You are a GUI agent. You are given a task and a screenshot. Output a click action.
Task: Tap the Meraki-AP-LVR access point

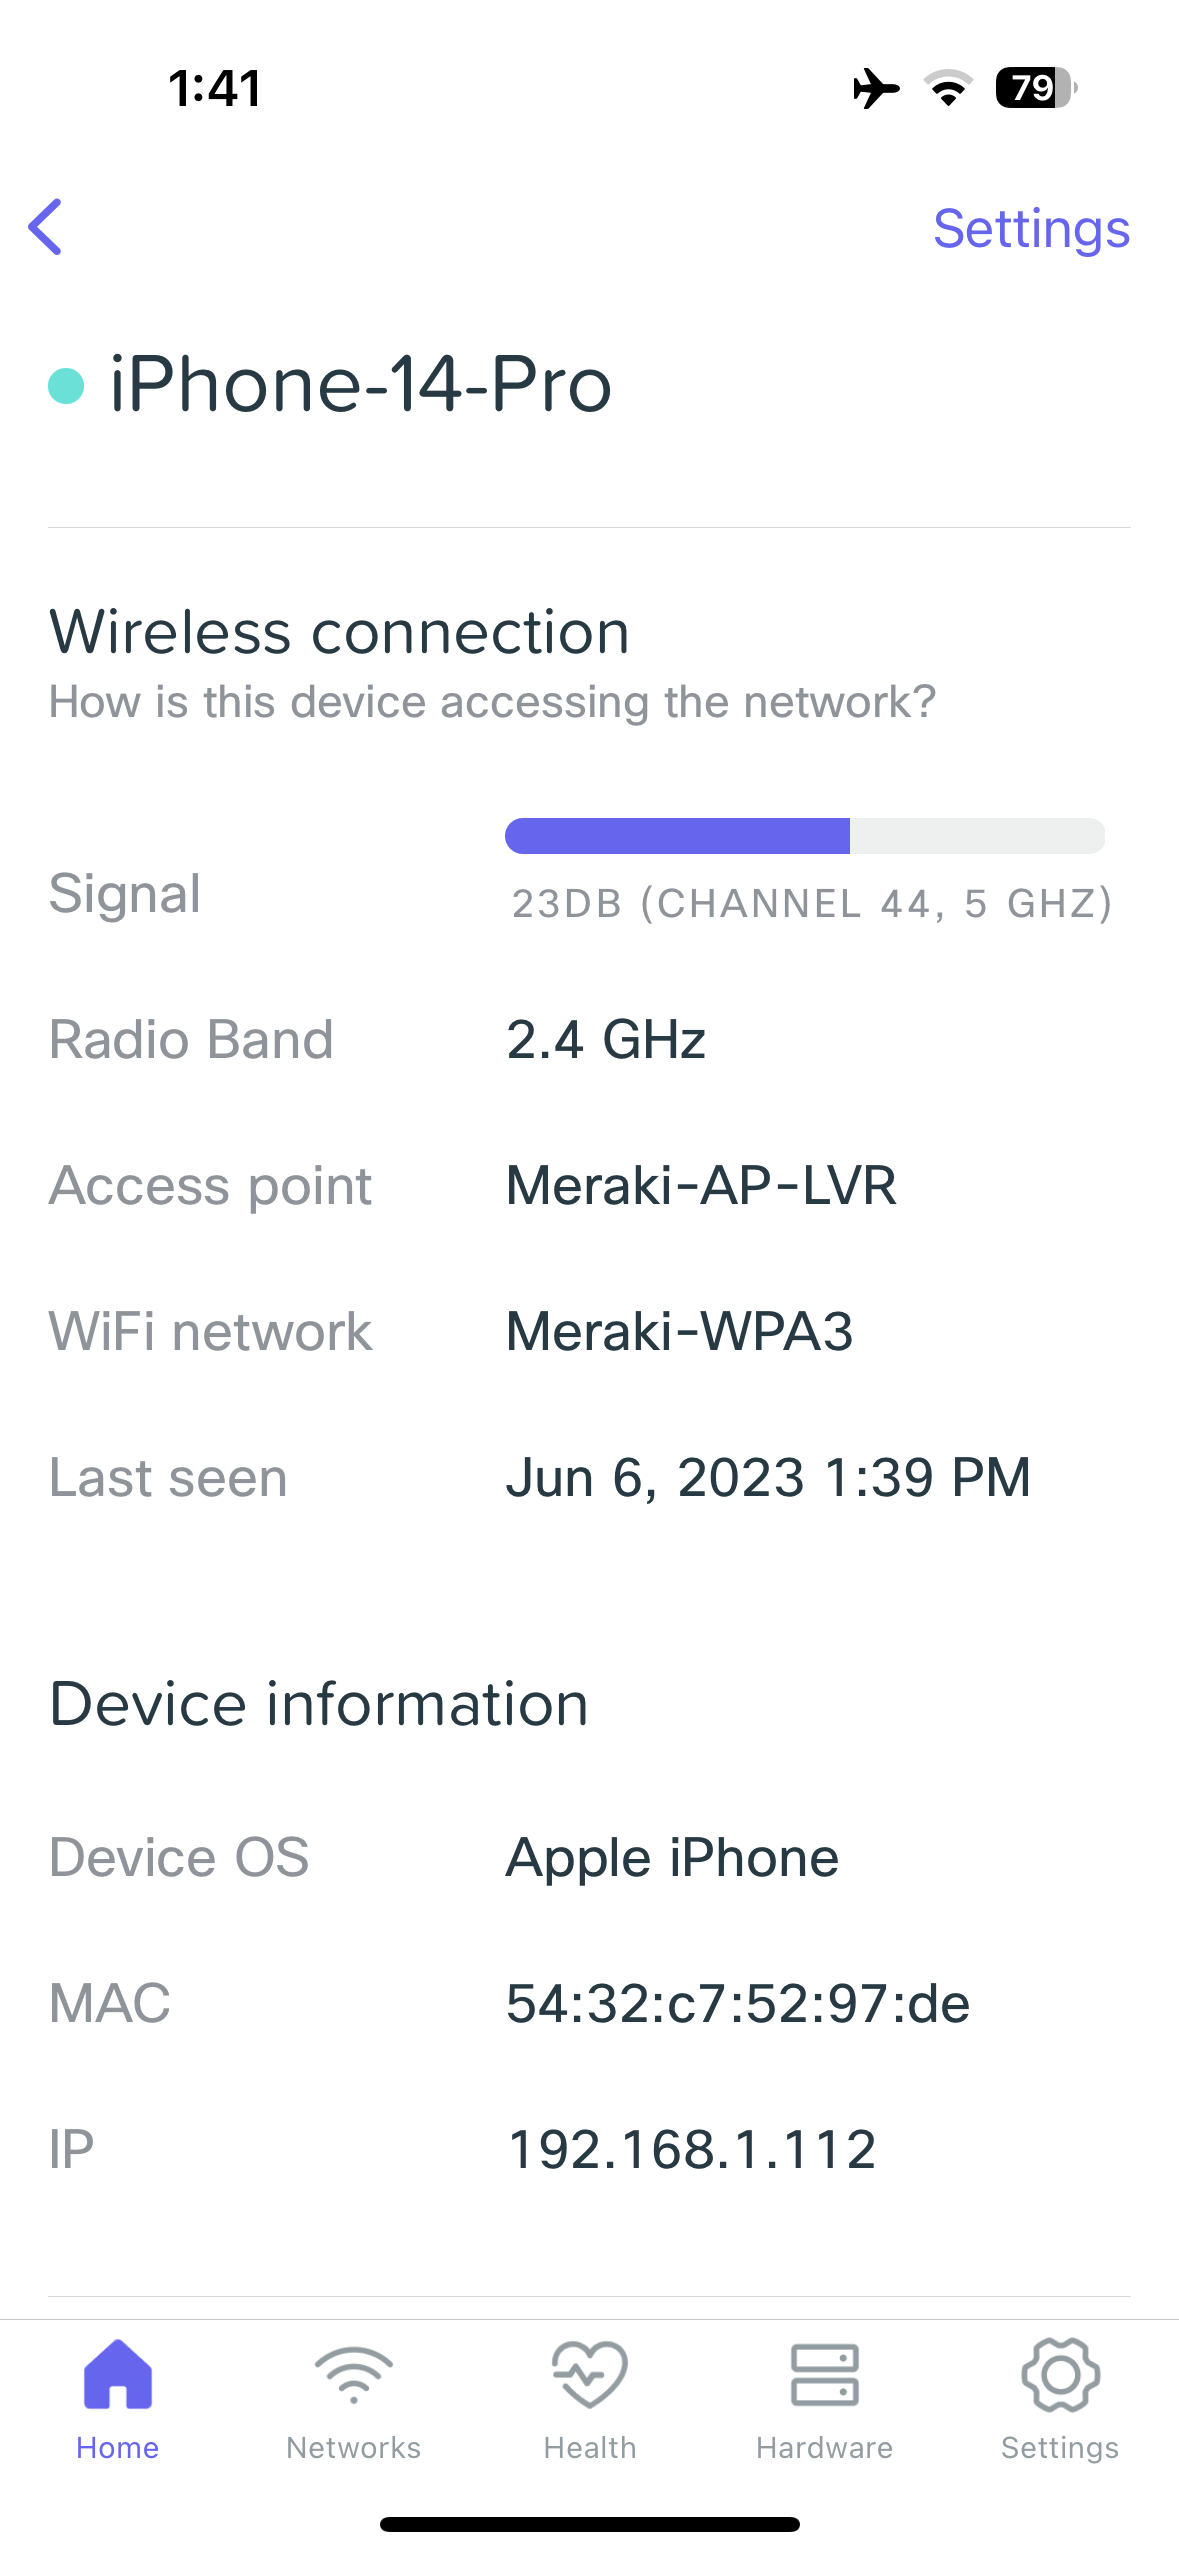[x=701, y=1186]
